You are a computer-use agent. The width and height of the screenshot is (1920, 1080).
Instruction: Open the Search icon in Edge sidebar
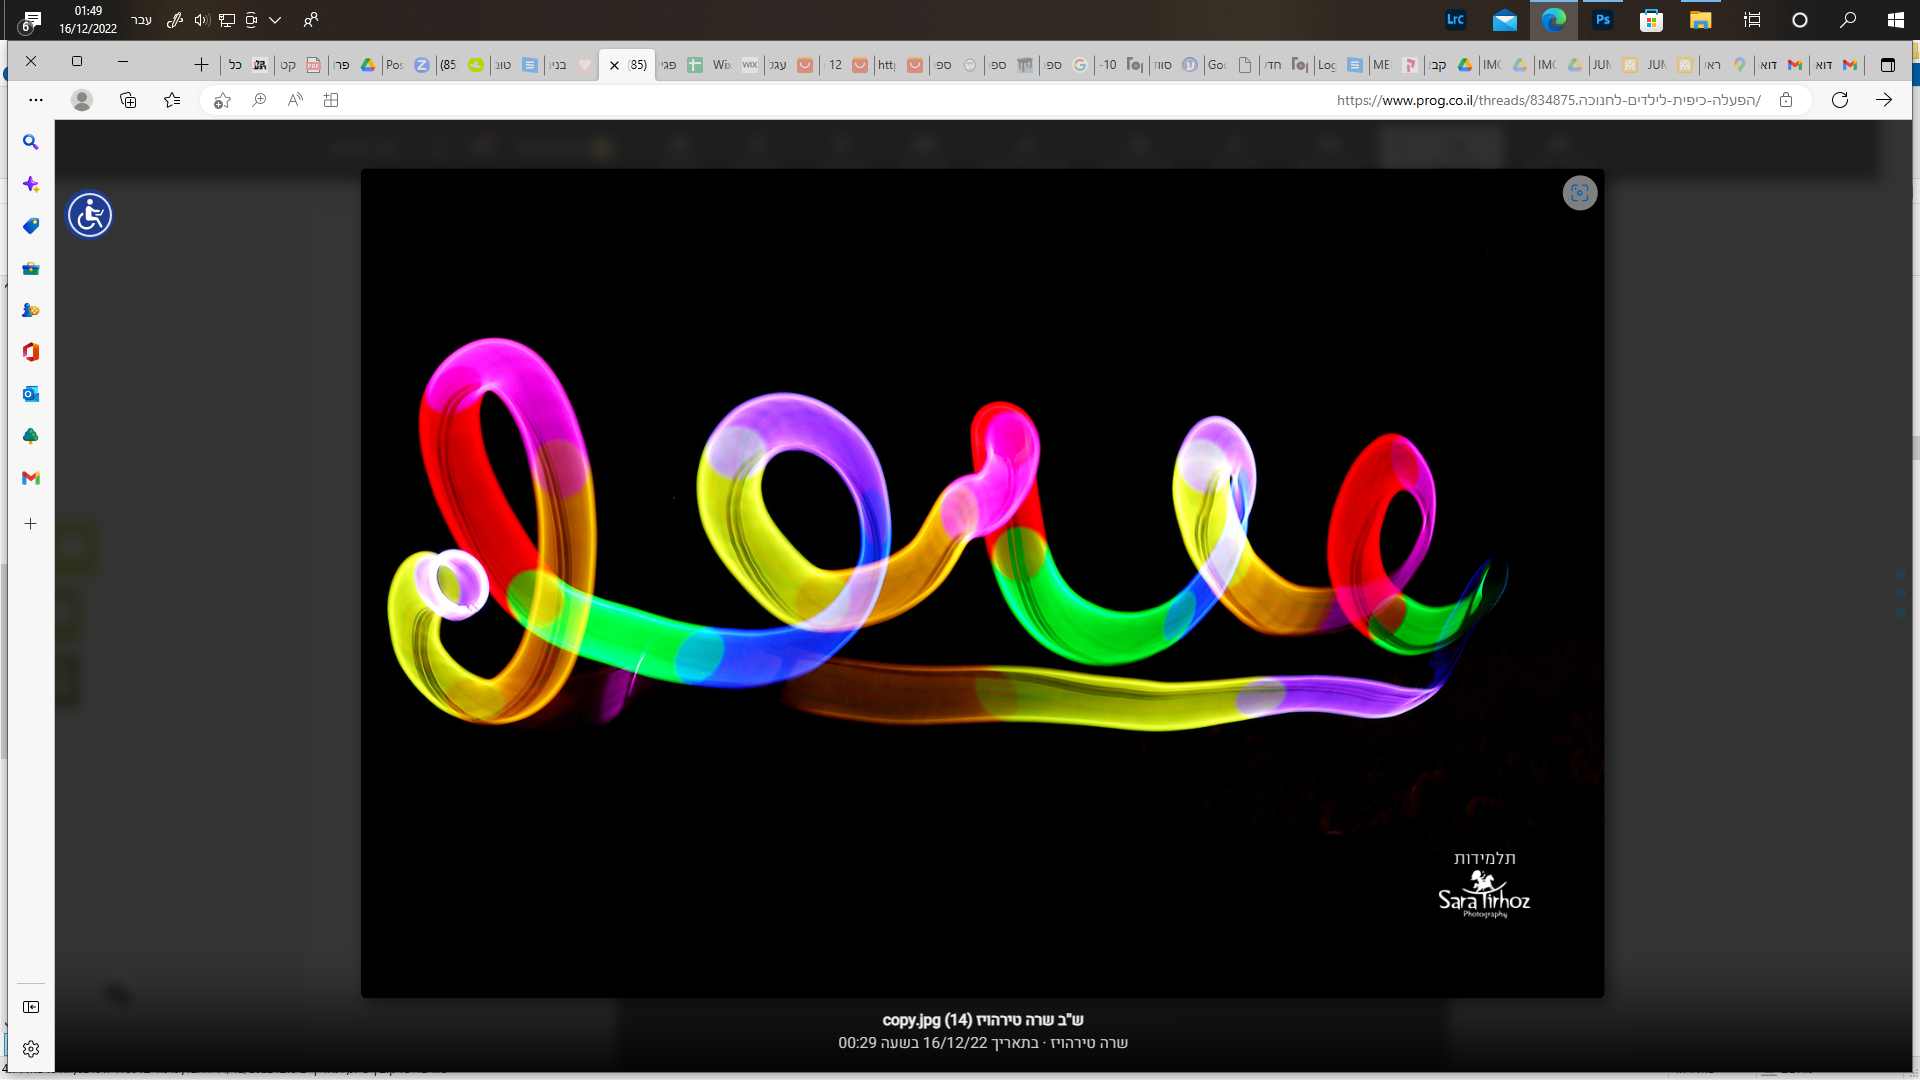pos(31,142)
